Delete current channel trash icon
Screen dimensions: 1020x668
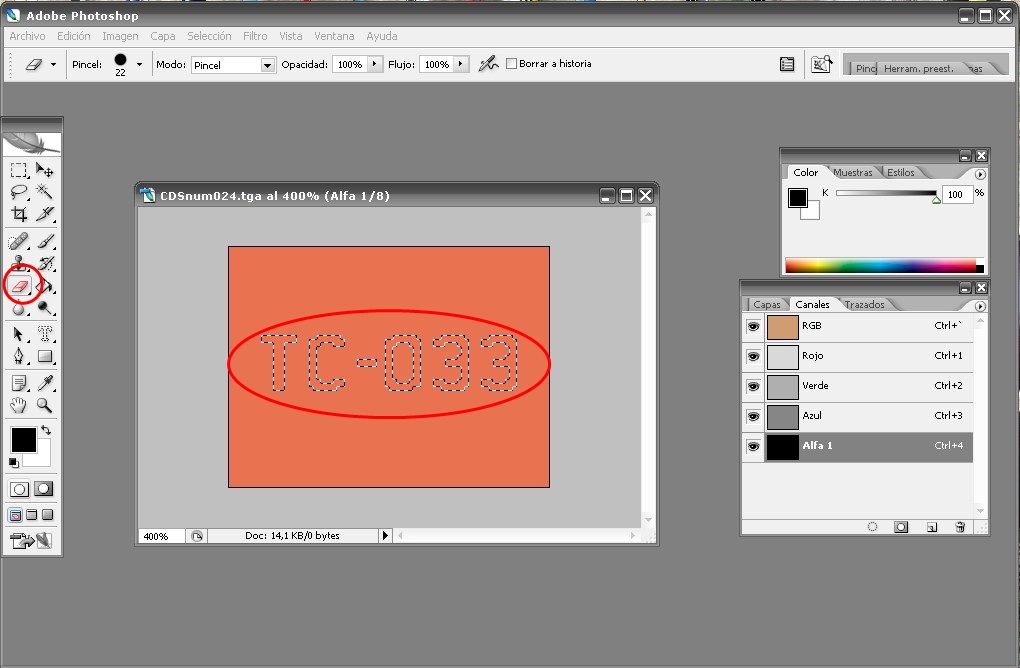tap(960, 527)
